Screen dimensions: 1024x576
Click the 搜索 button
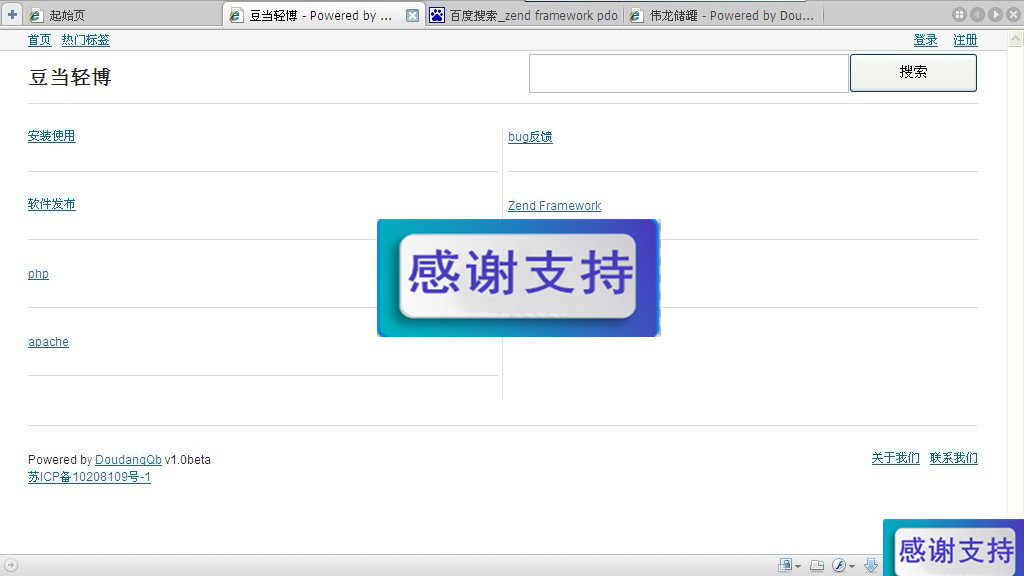(x=913, y=72)
